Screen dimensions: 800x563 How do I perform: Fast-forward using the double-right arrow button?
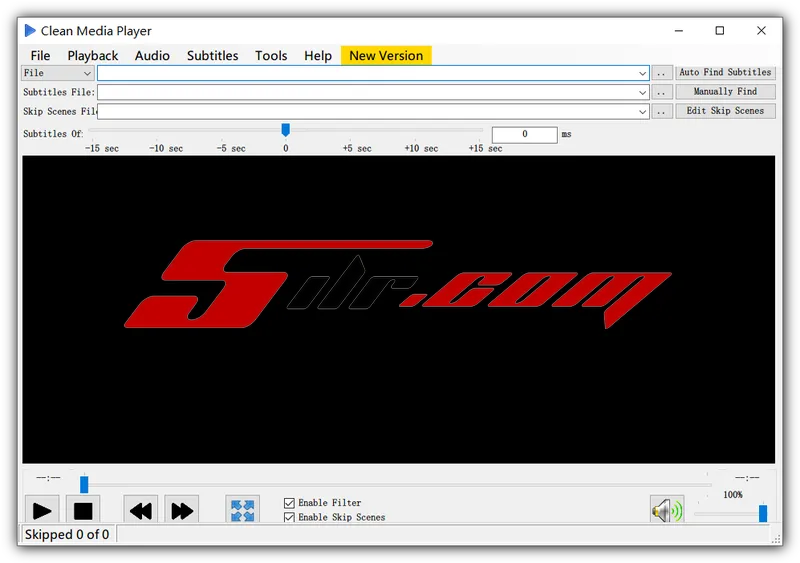pos(182,510)
